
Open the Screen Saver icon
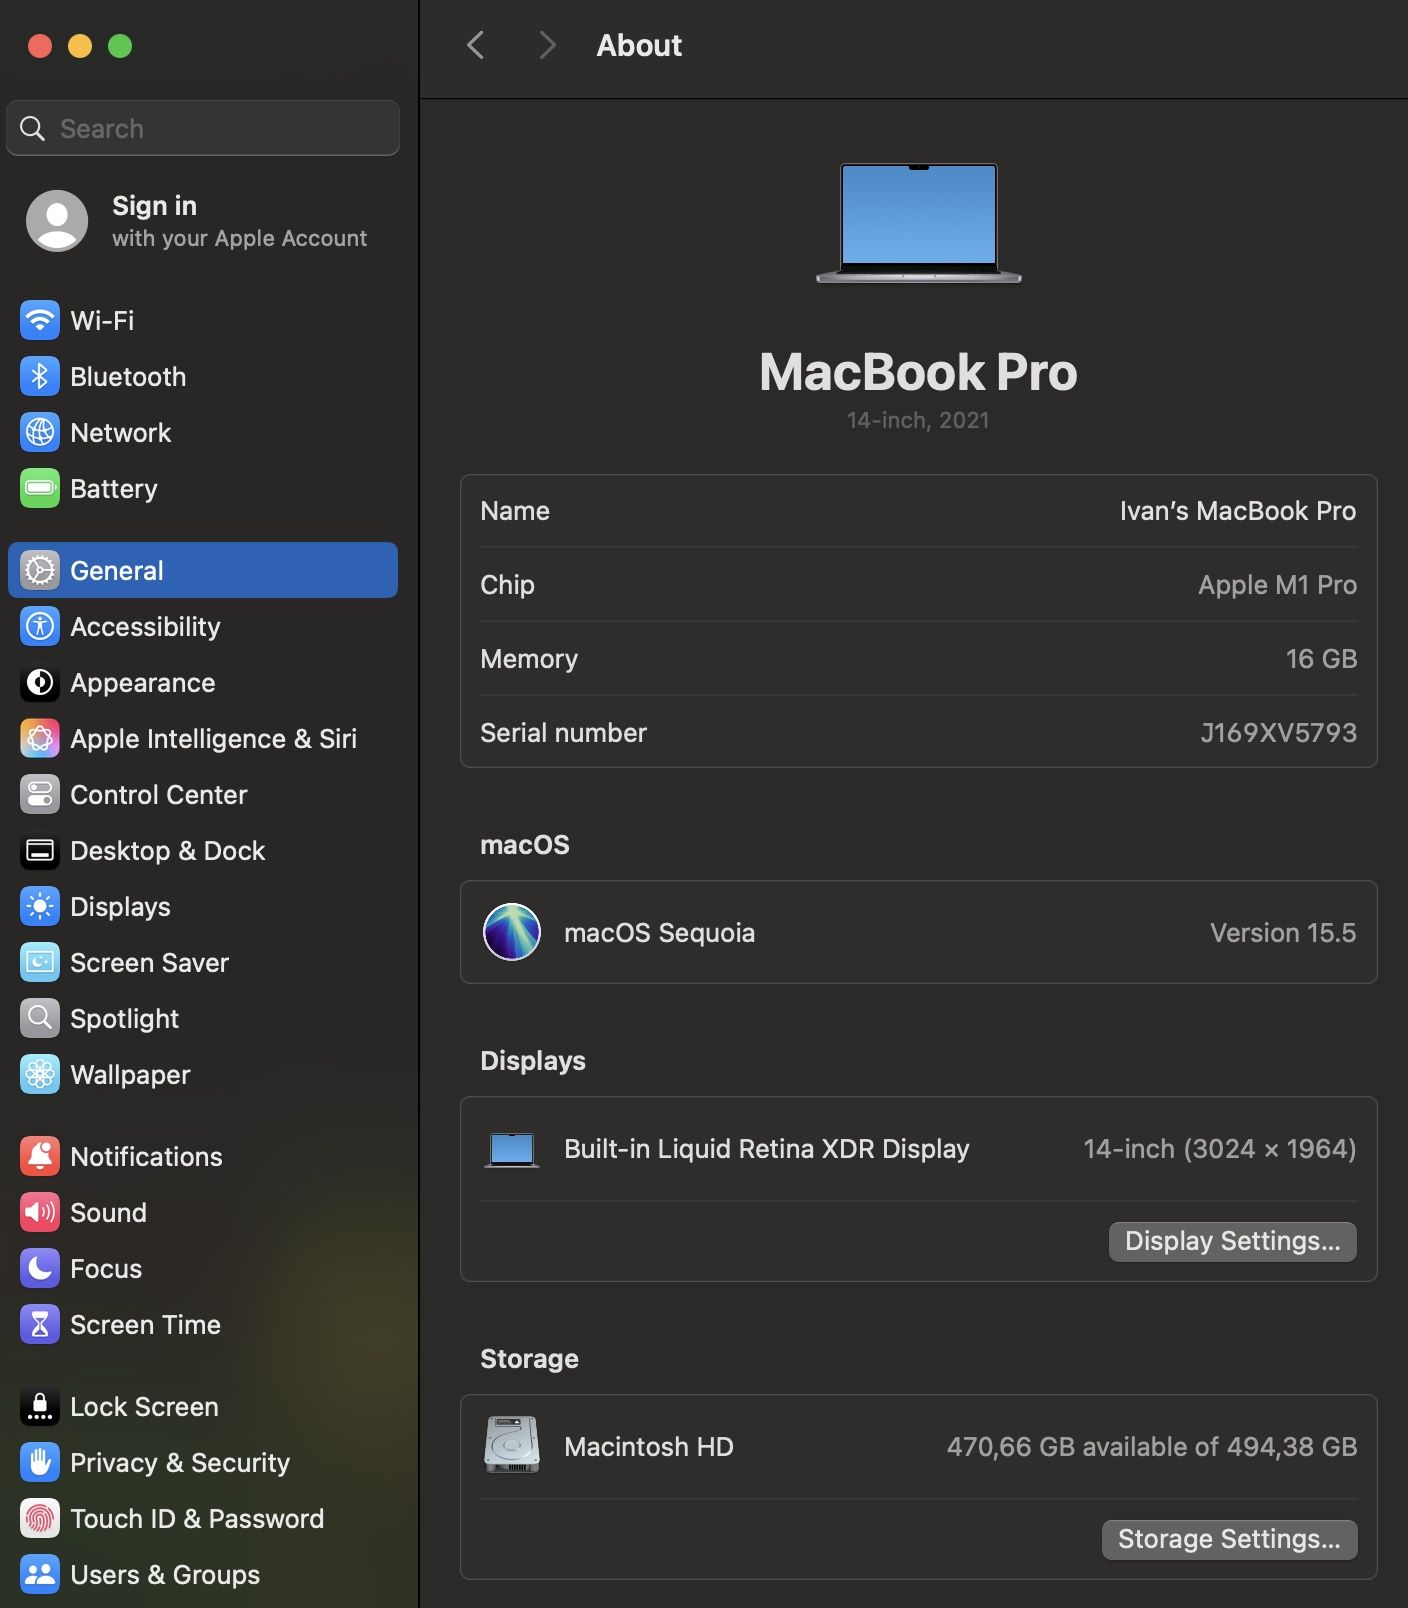coord(40,962)
